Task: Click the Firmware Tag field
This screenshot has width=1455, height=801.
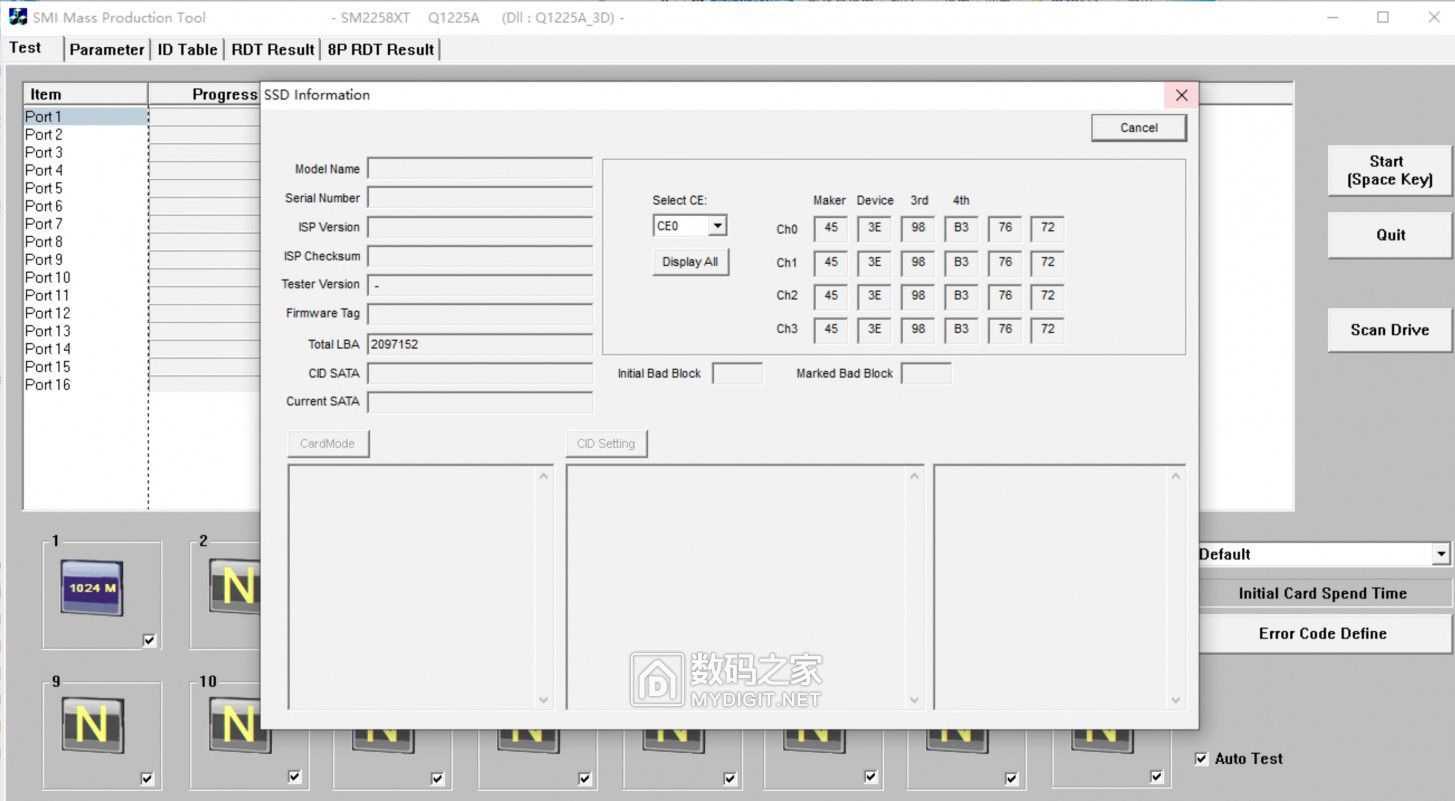Action: pos(480,314)
